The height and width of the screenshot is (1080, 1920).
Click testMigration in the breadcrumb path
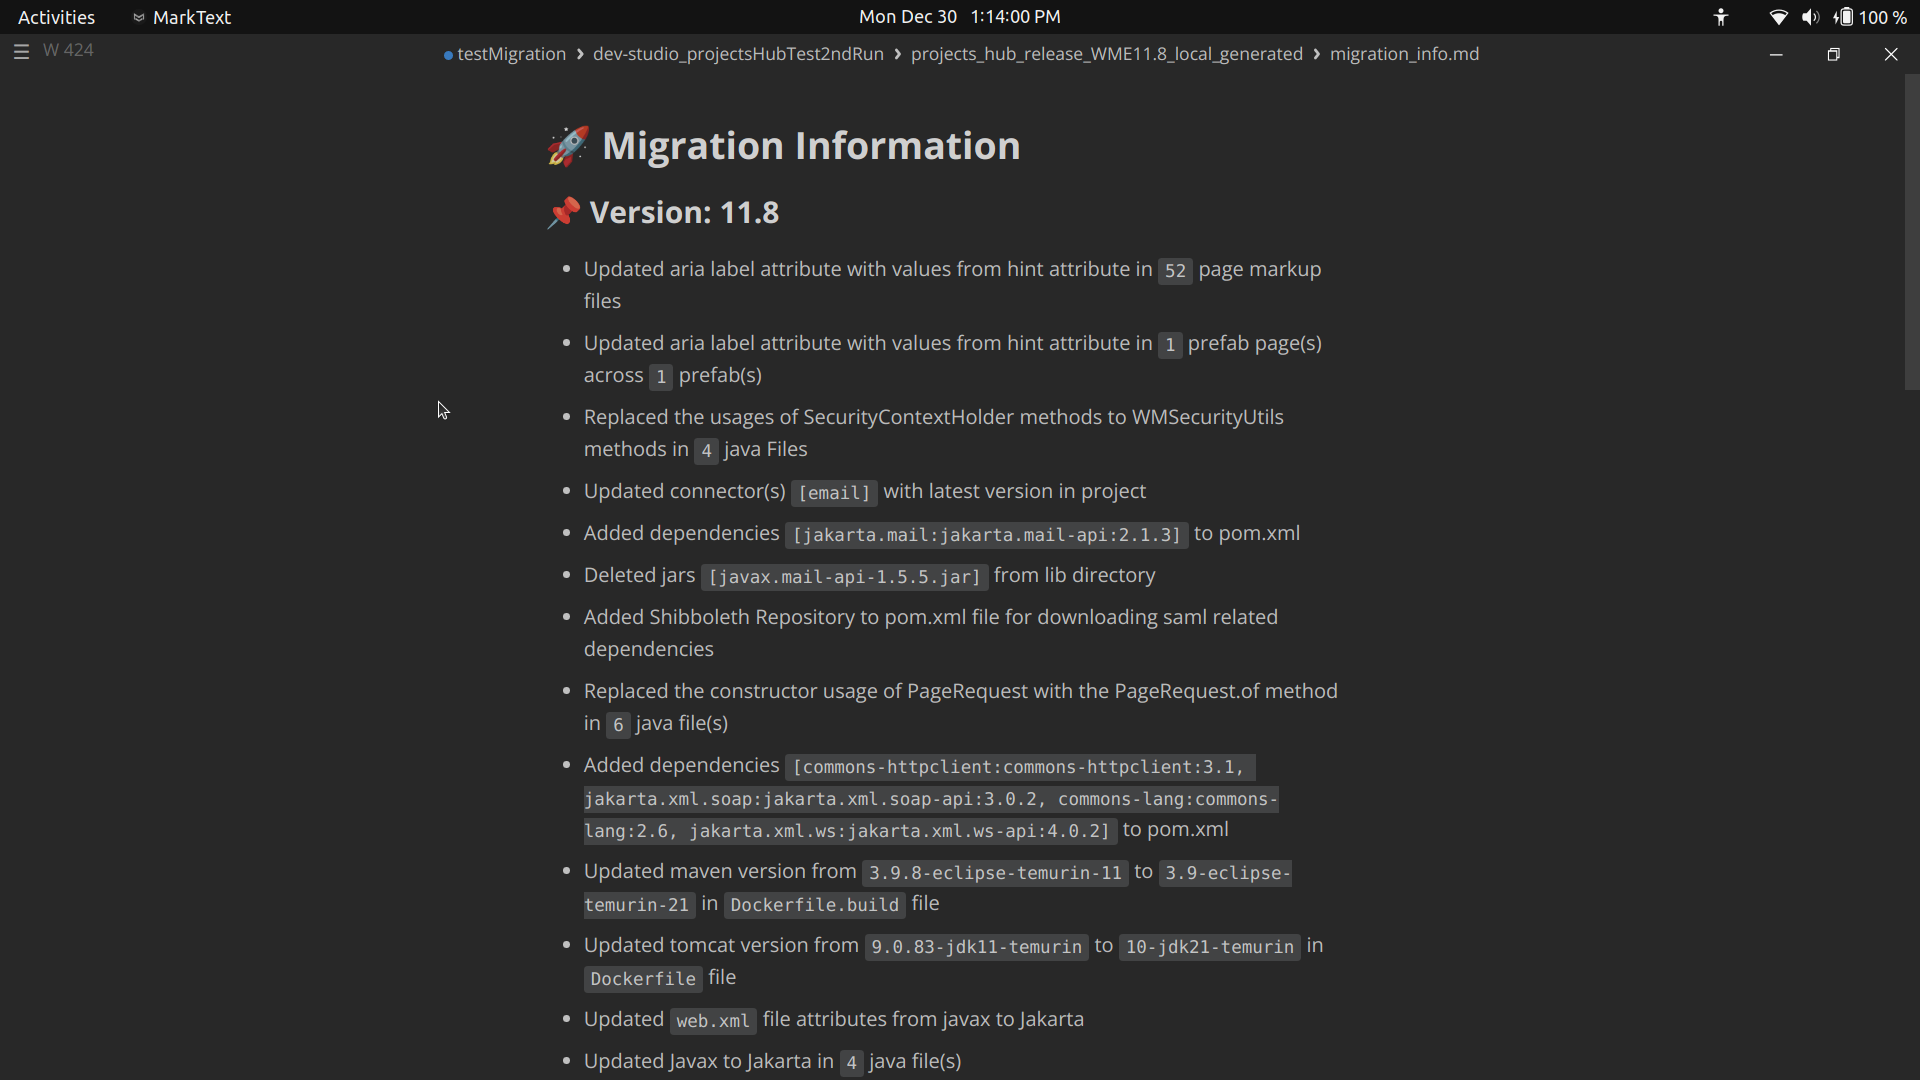511,54
